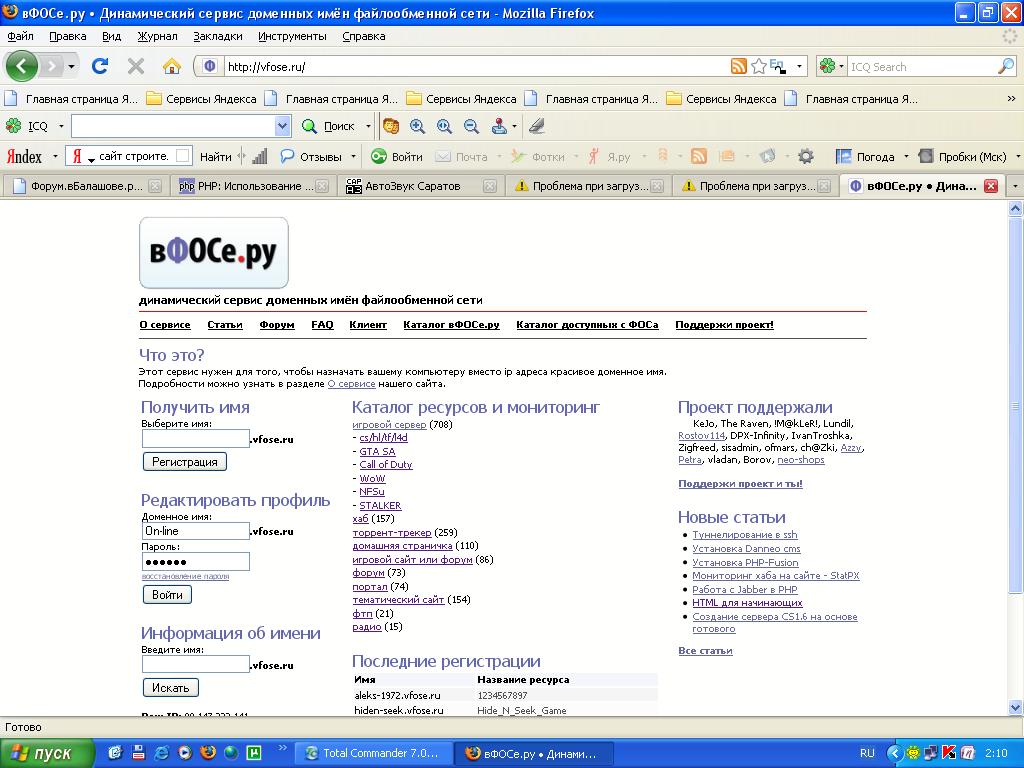
Task: Switch to the АвтоЗвук Саратов tab
Action: coord(412,186)
